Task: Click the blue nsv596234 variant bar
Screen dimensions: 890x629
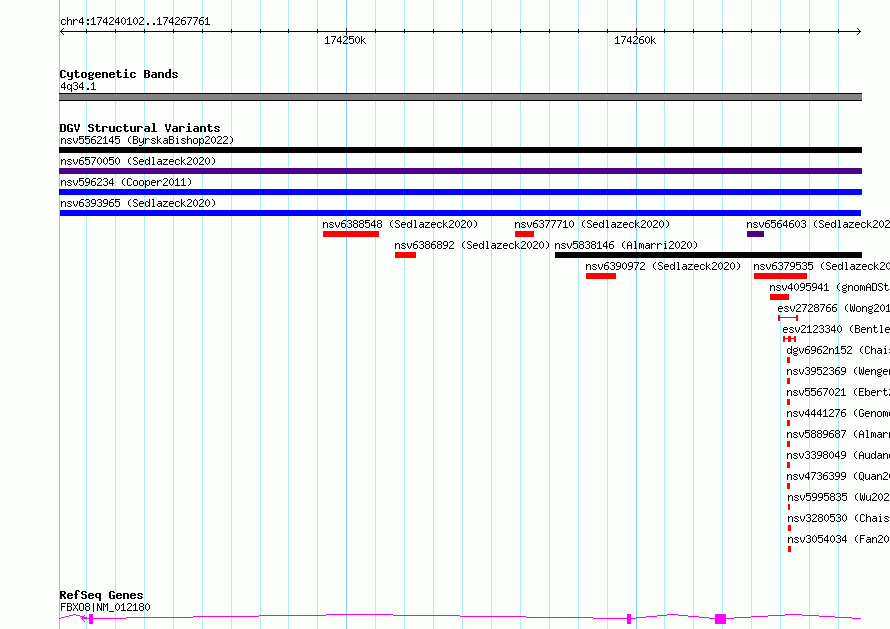Action: click(x=460, y=192)
